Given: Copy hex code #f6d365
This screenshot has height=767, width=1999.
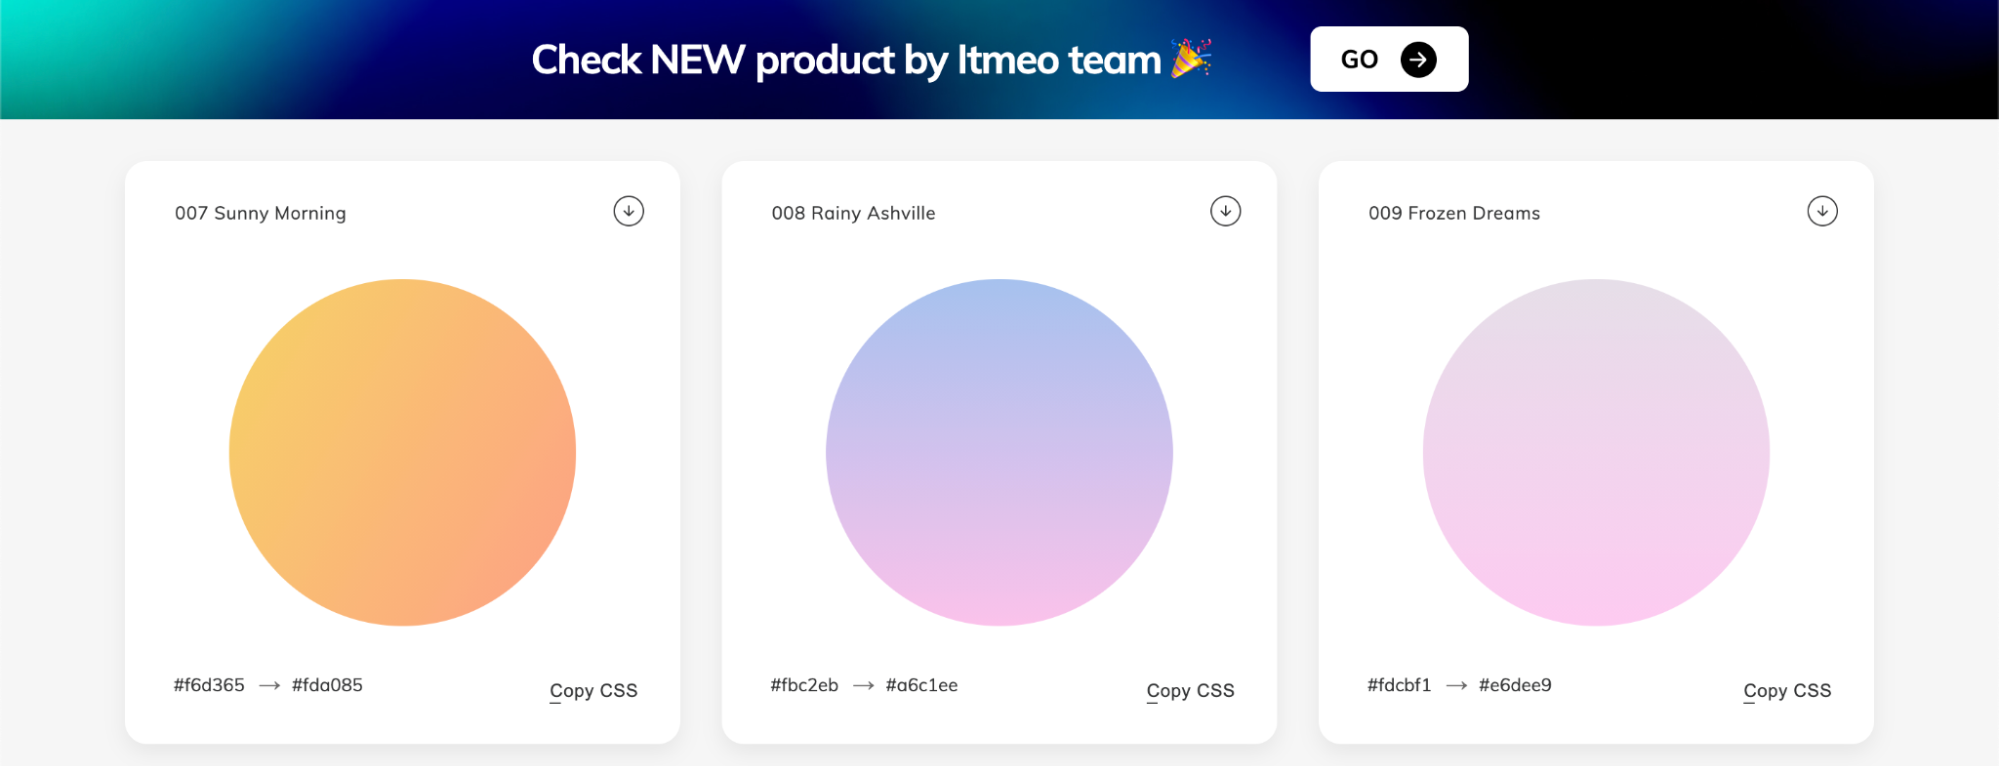Looking at the screenshot, I should point(209,685).
